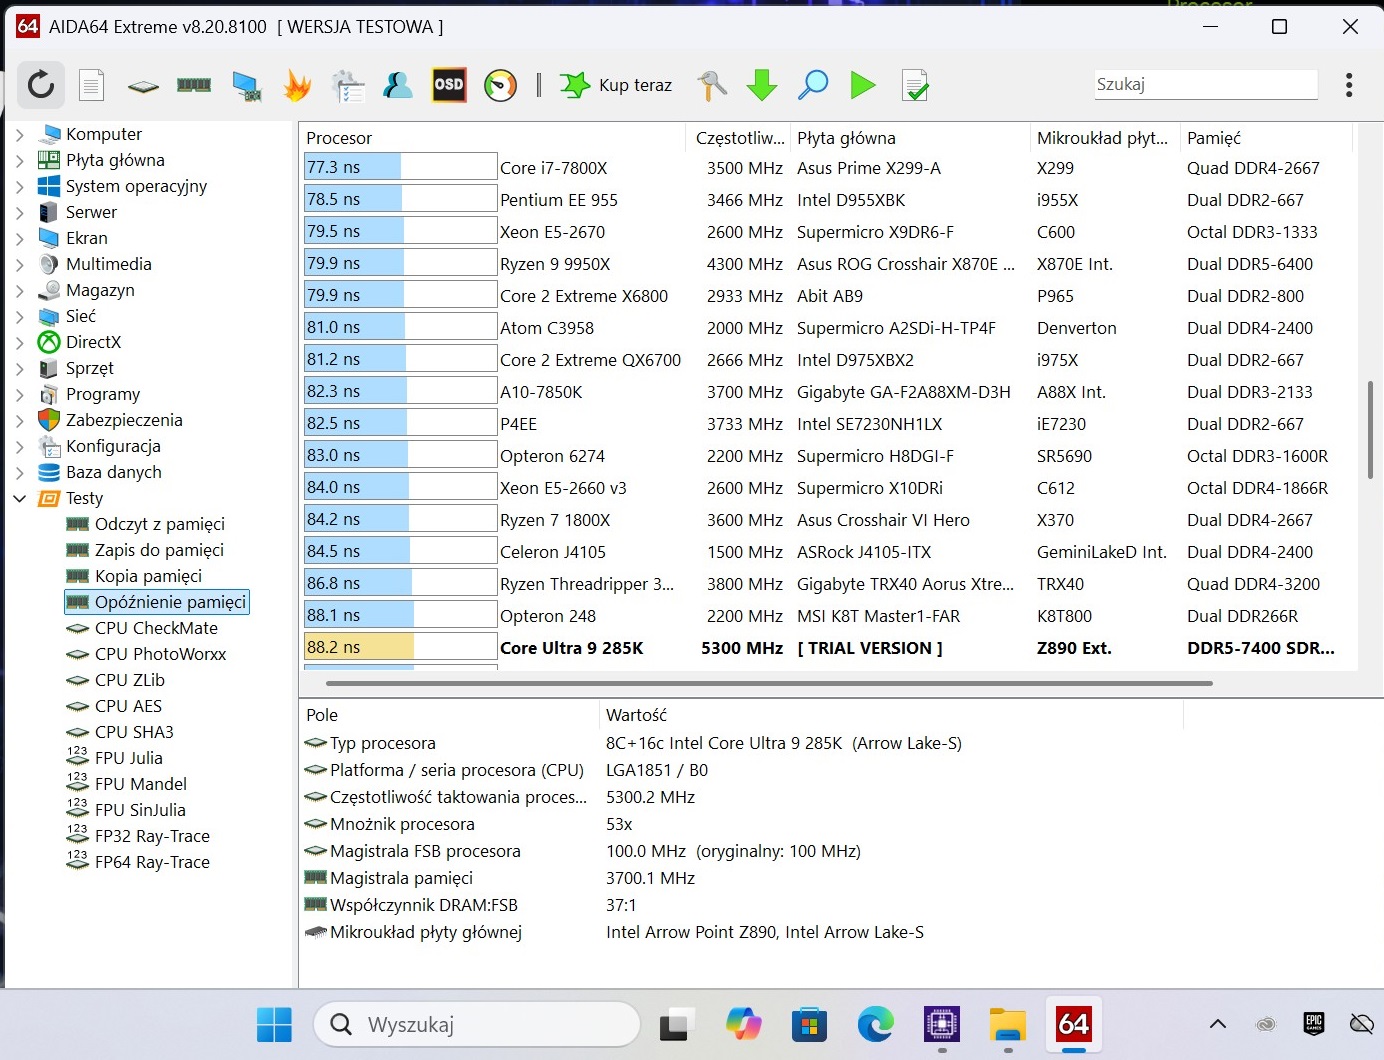Click the green download arrow icon

pos(762,86)
